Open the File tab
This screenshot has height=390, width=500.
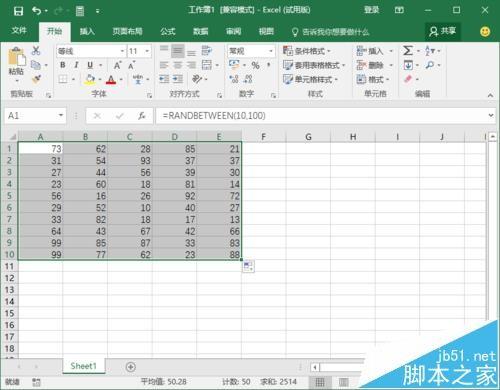(19, 31)
